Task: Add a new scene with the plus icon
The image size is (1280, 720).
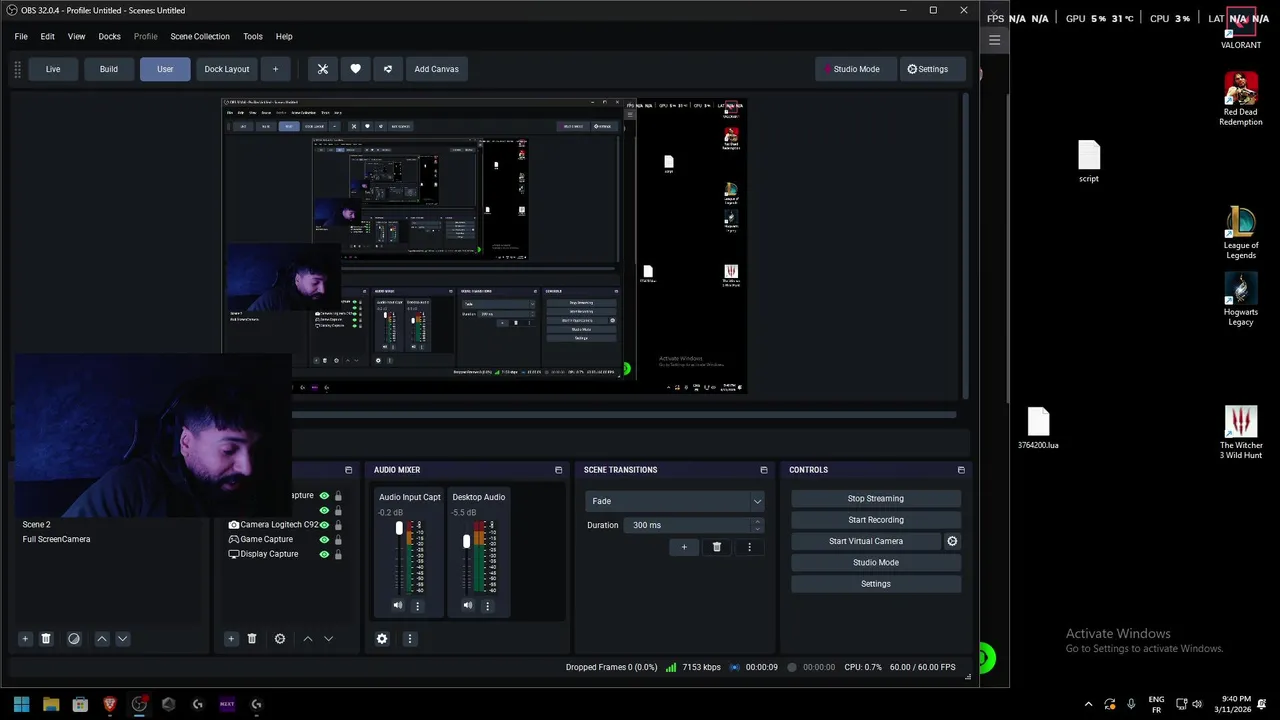Action: pos(25,639)
